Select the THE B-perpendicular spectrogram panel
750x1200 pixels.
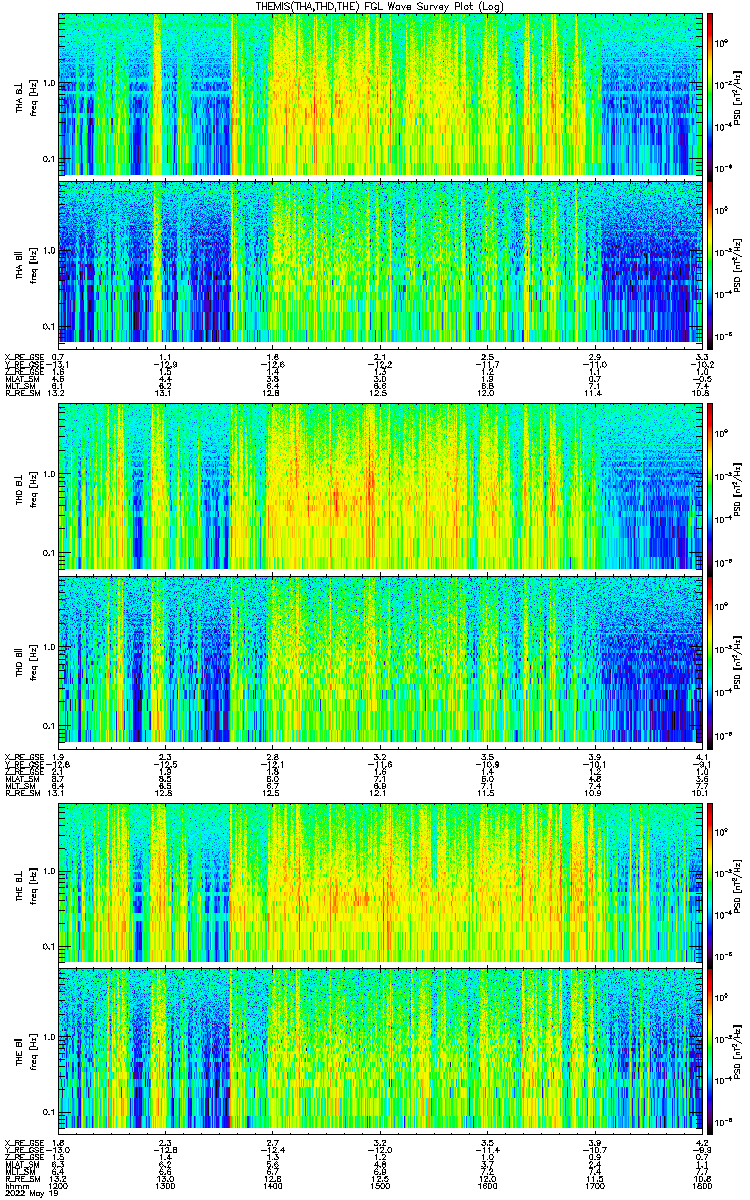tap(380, 882)
